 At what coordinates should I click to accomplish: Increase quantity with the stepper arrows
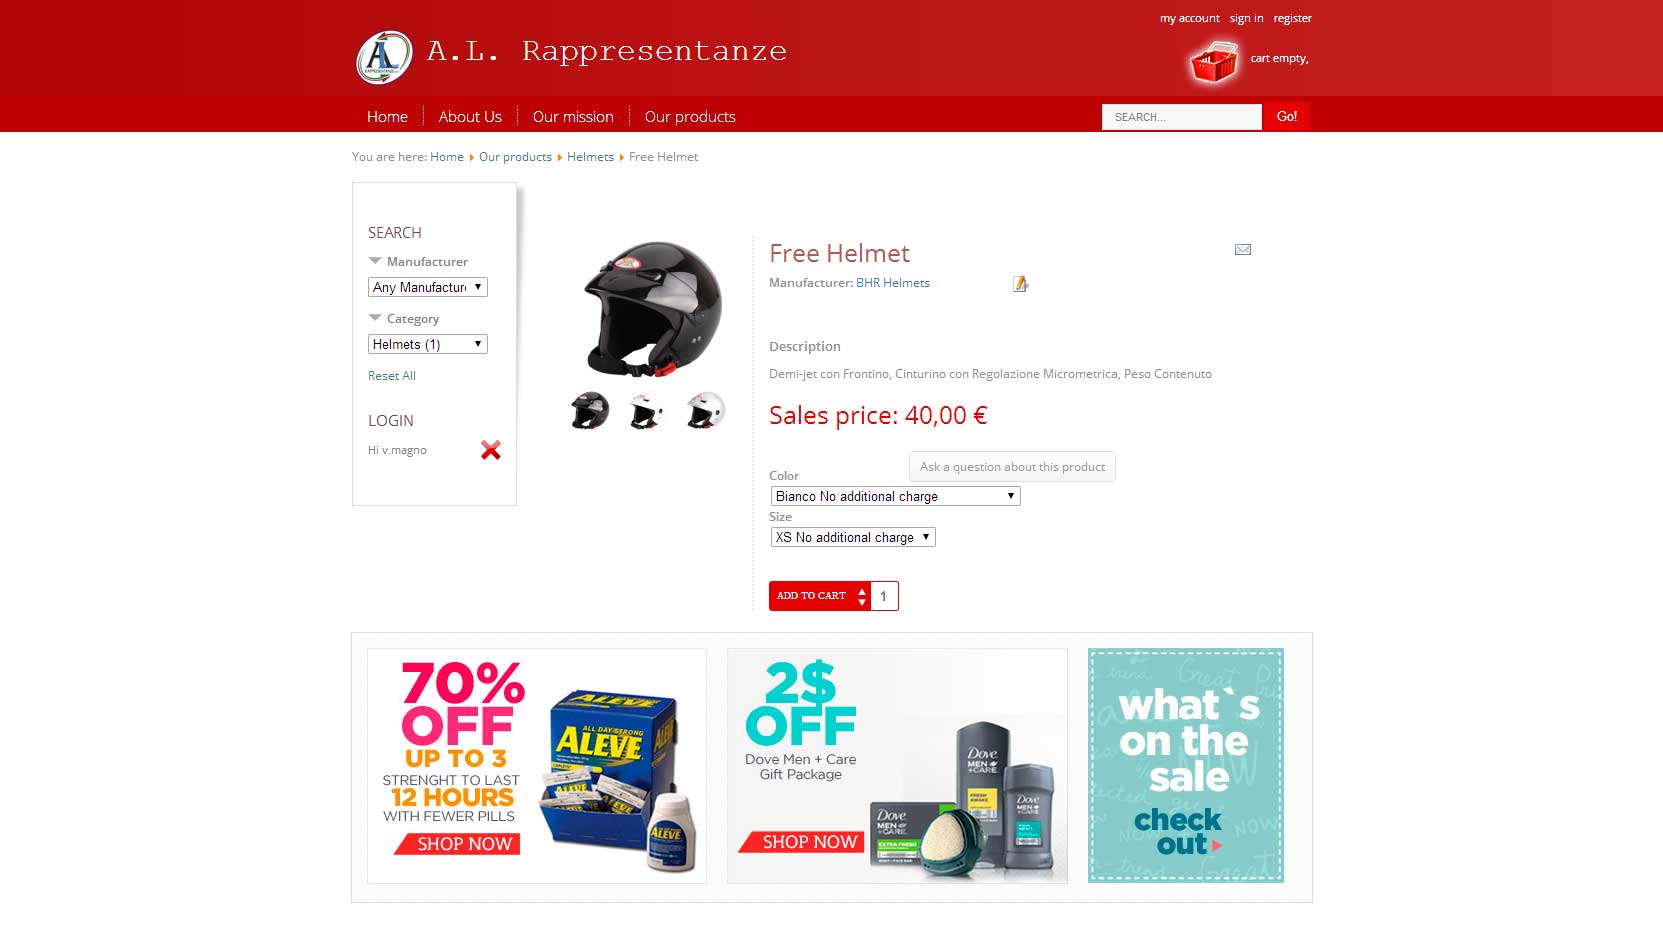[x=862, y=591]
